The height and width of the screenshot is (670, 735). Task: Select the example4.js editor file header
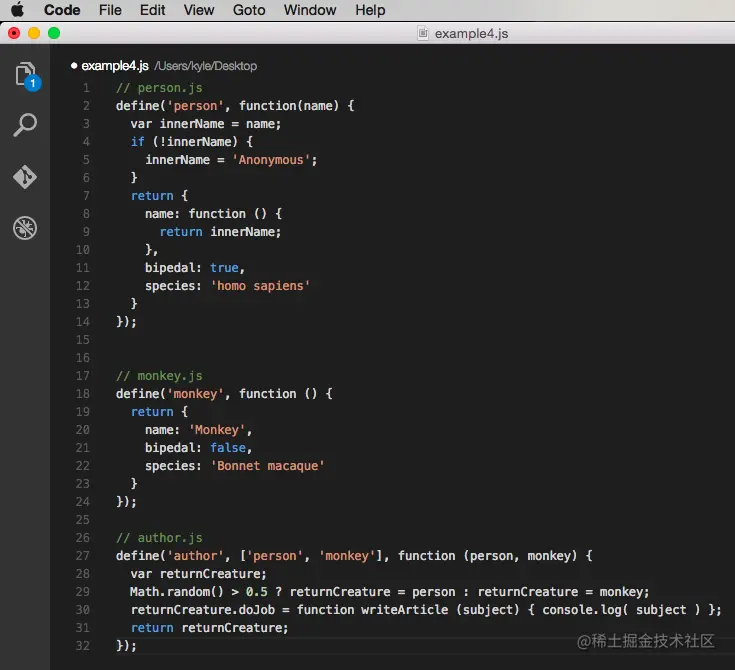(115, 66)
